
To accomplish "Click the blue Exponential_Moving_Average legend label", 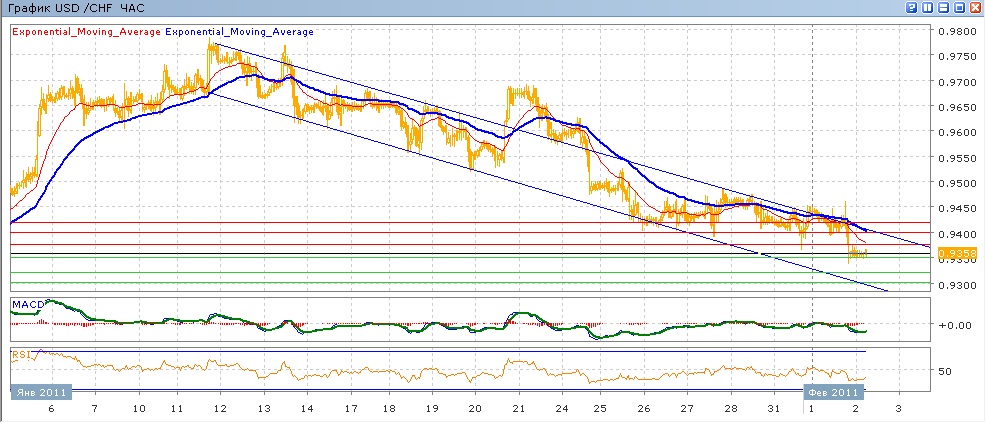I will click(x=240, y=32).
